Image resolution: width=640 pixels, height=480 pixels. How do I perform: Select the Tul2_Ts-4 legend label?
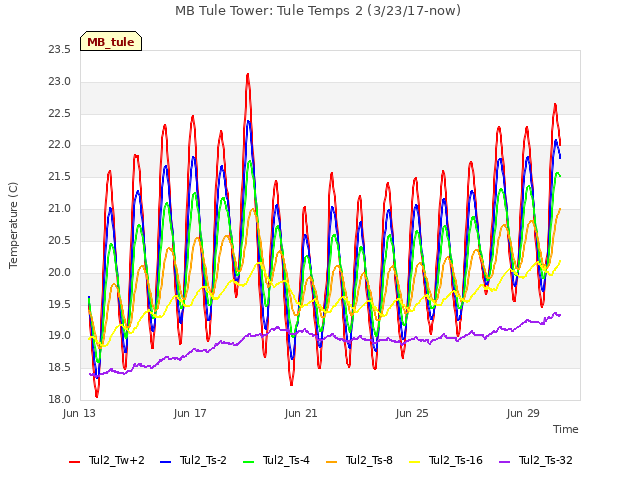[x=286, y=460]
